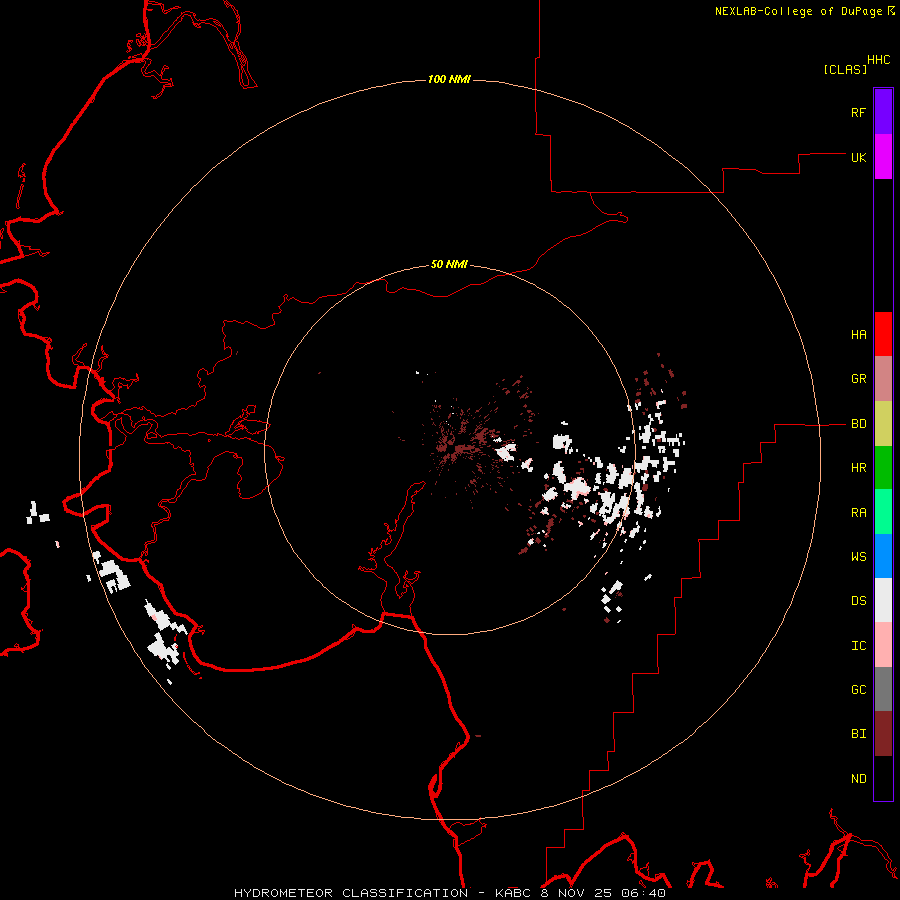
Task: Click the RF legend label
Action: [x=858, y=112]
